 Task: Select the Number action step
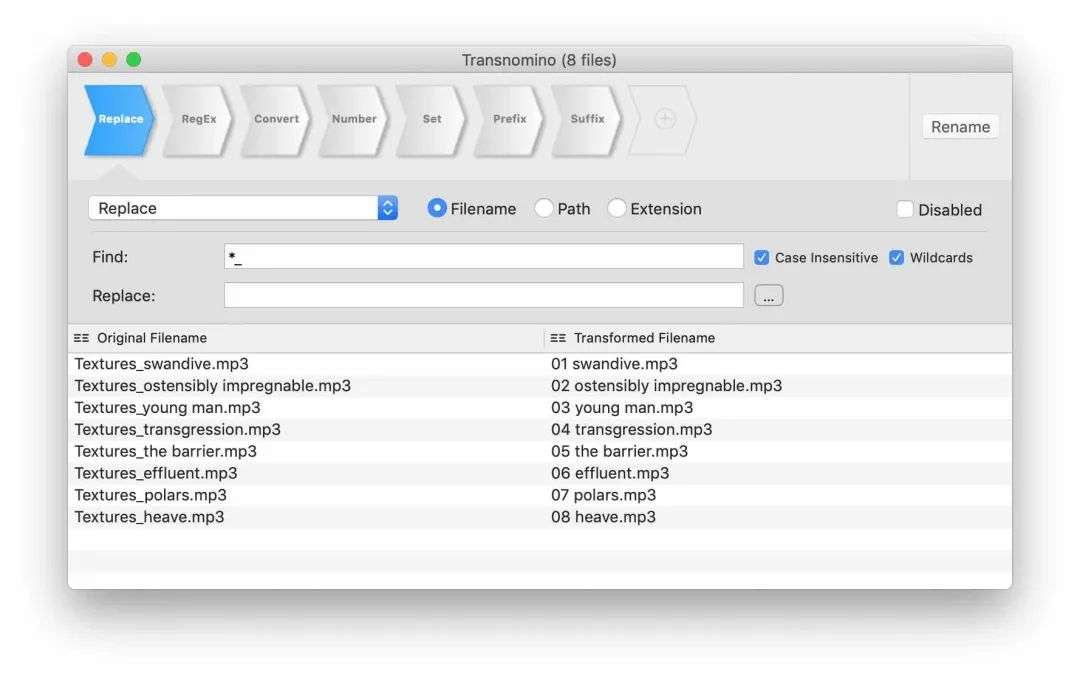pos(354,120)
